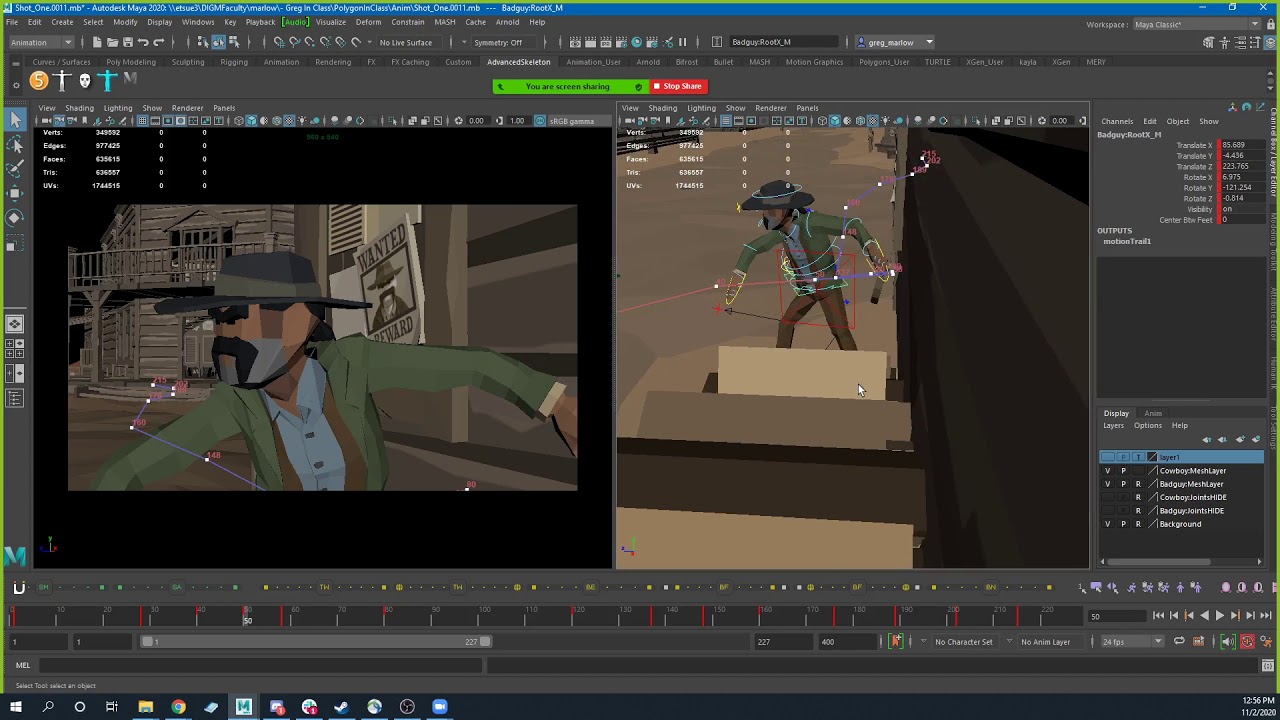This screenshot has width=1280, height=720.
Task: Click the Open Scene folder icon
Action: 112,42
